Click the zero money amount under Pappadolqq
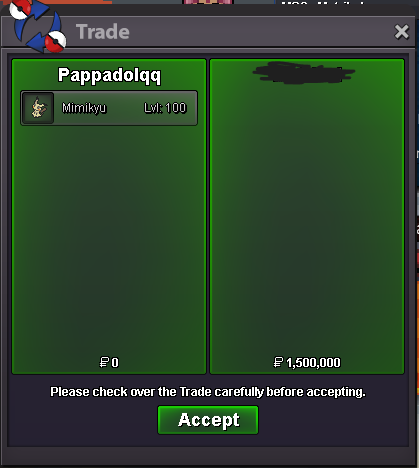Screen dimensions: 419x468 coord(115,363)
